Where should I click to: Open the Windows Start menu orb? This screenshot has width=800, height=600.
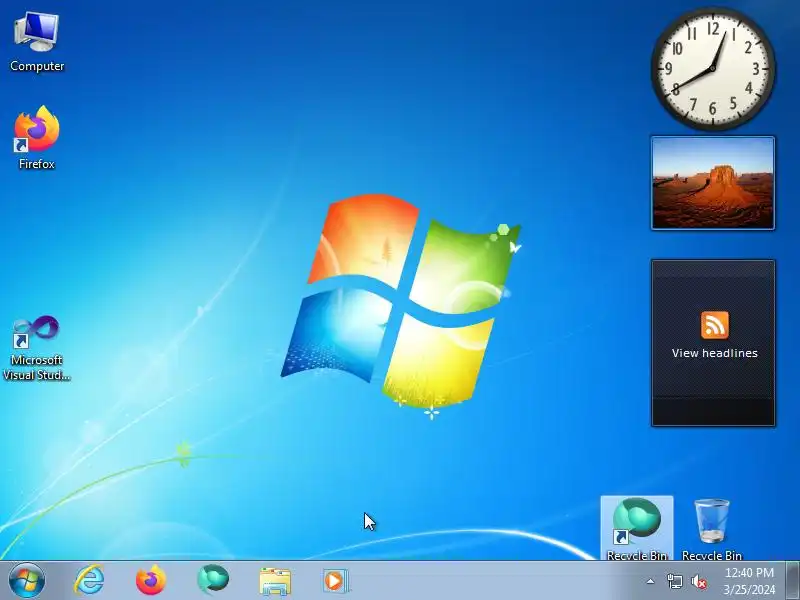click(x=27, y=581)
